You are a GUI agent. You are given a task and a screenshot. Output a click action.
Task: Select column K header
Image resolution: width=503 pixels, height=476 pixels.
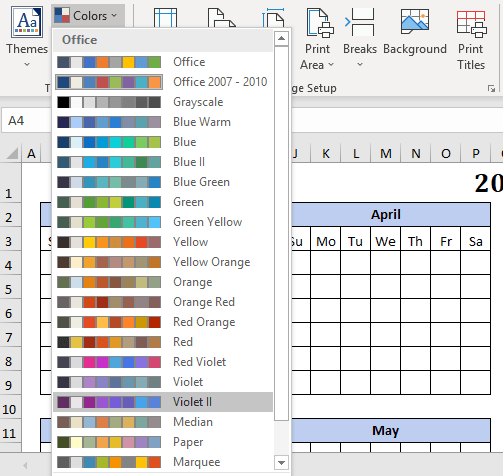[x=326, y=154]
